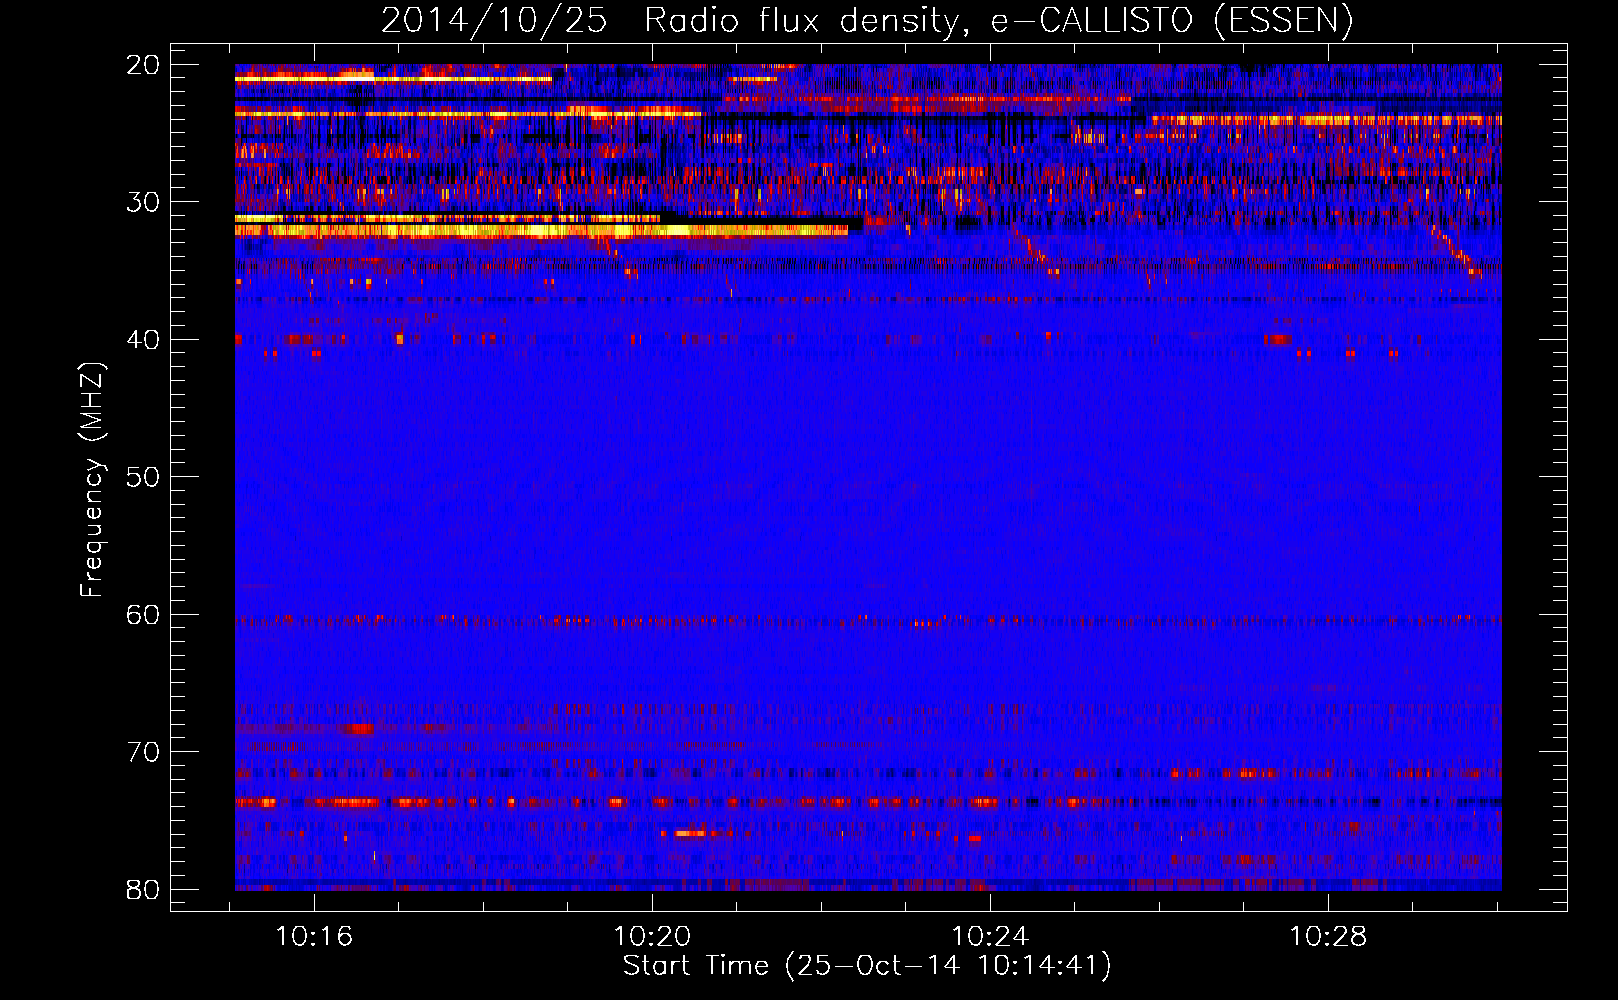Image resolution: width=1618 pixels, height=1000 pixels.
Task: Click the 'Frequency (MHZ)' y-axis label
Action: coord(92,479)
